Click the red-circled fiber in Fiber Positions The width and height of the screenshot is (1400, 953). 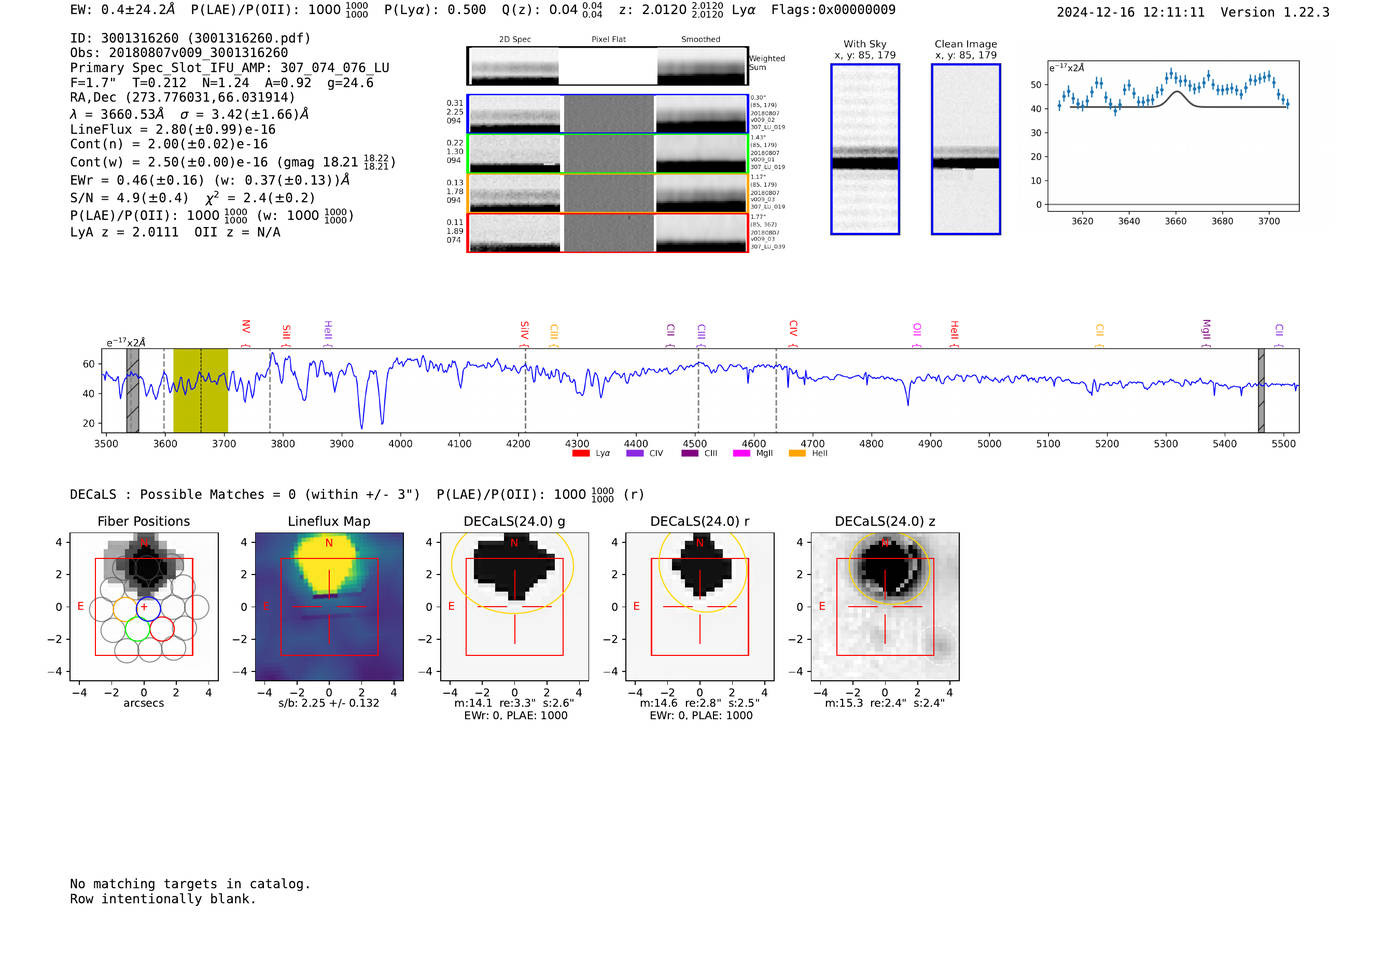pyautogui.click(x=162, y=629)
